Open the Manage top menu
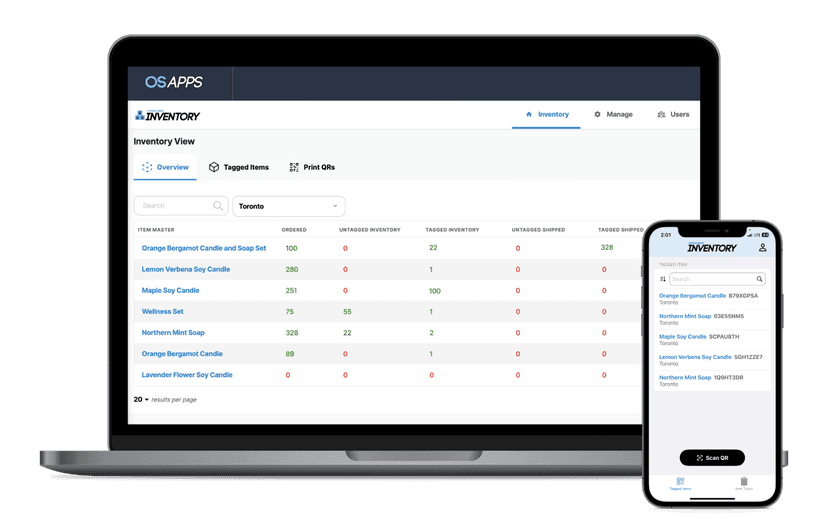 (x=613, y=114)
